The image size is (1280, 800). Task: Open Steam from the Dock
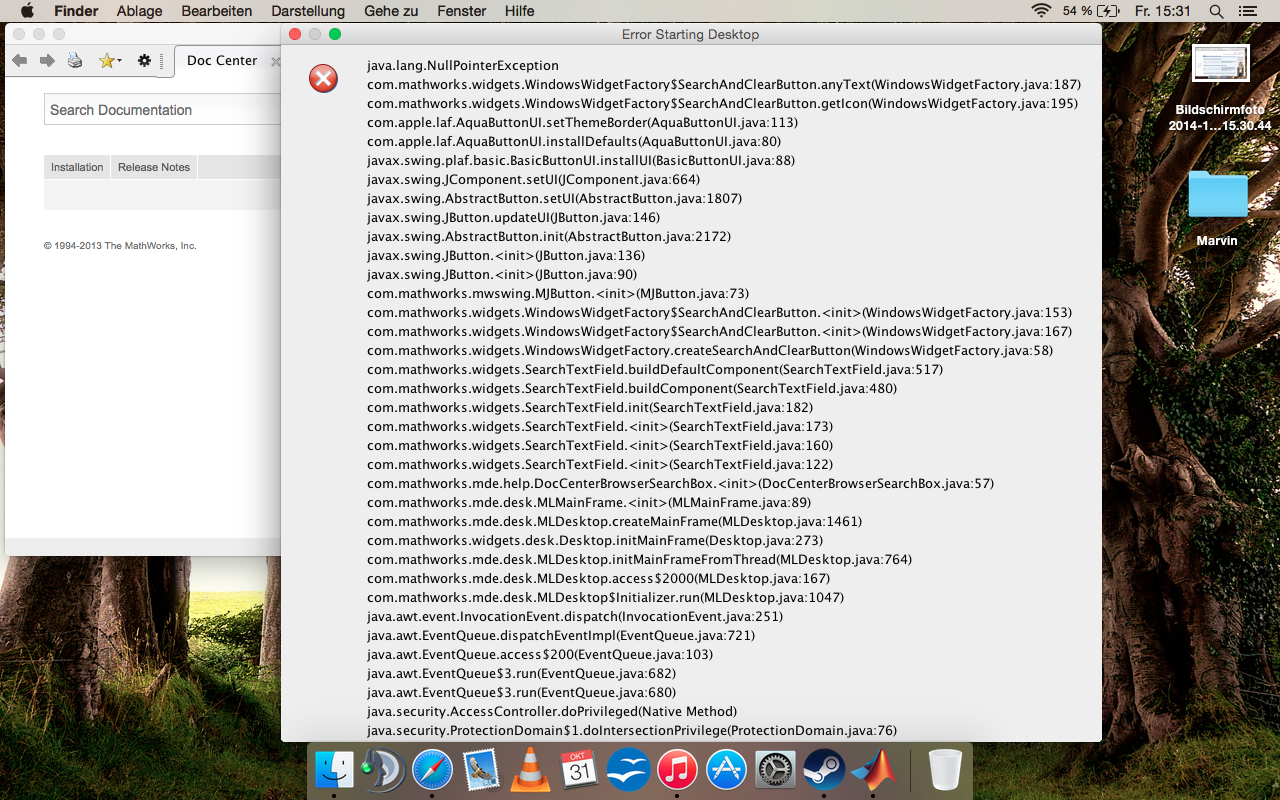824,770
